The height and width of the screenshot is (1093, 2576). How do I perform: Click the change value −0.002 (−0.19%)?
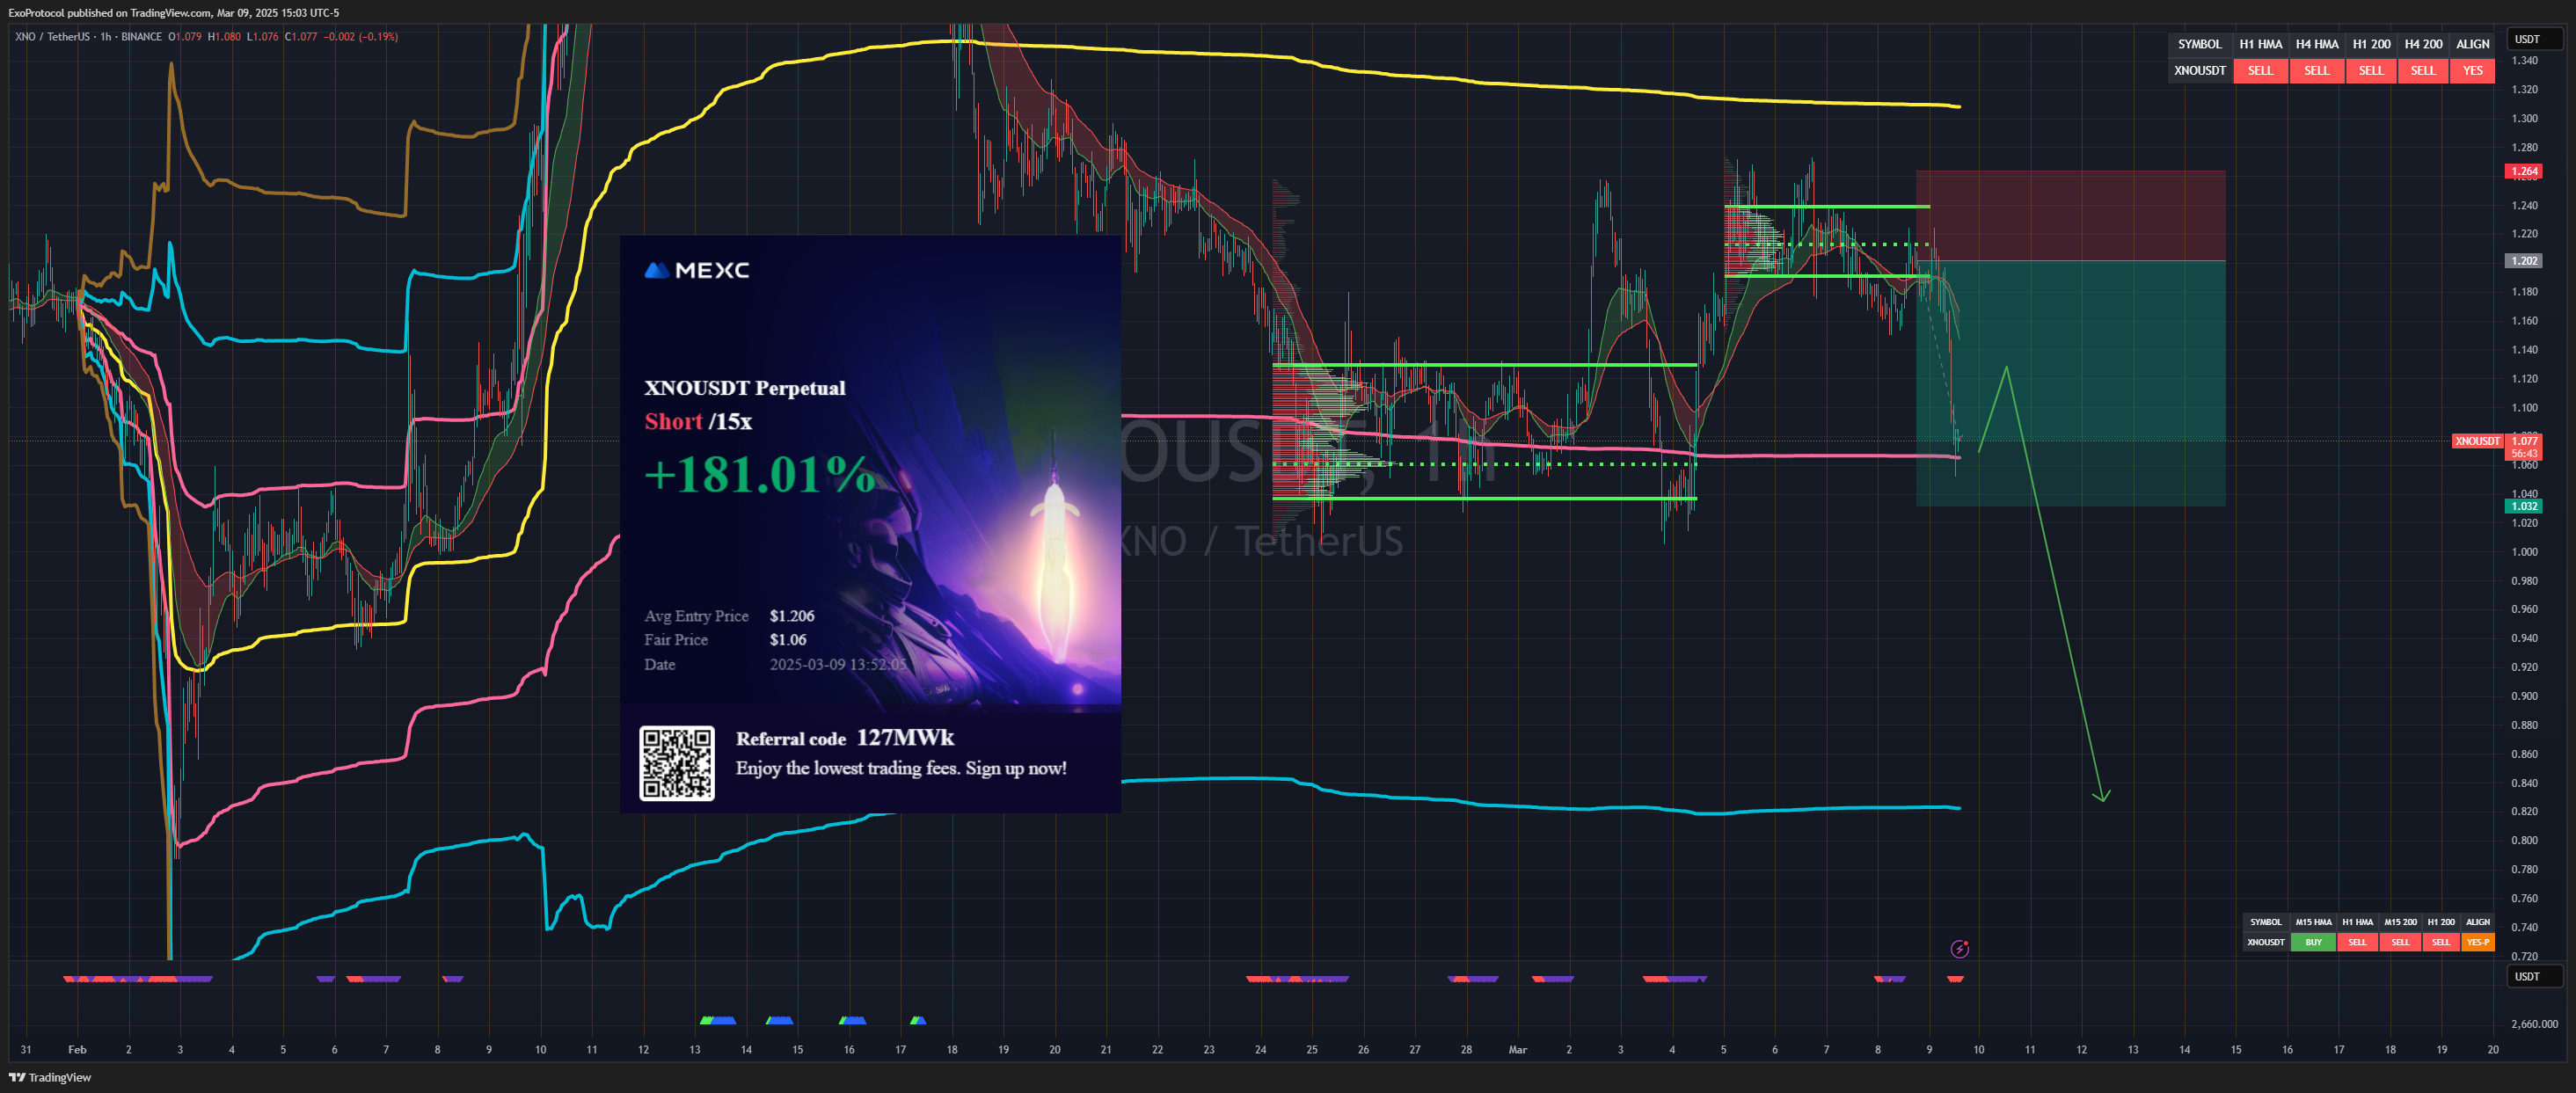[361, 37]
